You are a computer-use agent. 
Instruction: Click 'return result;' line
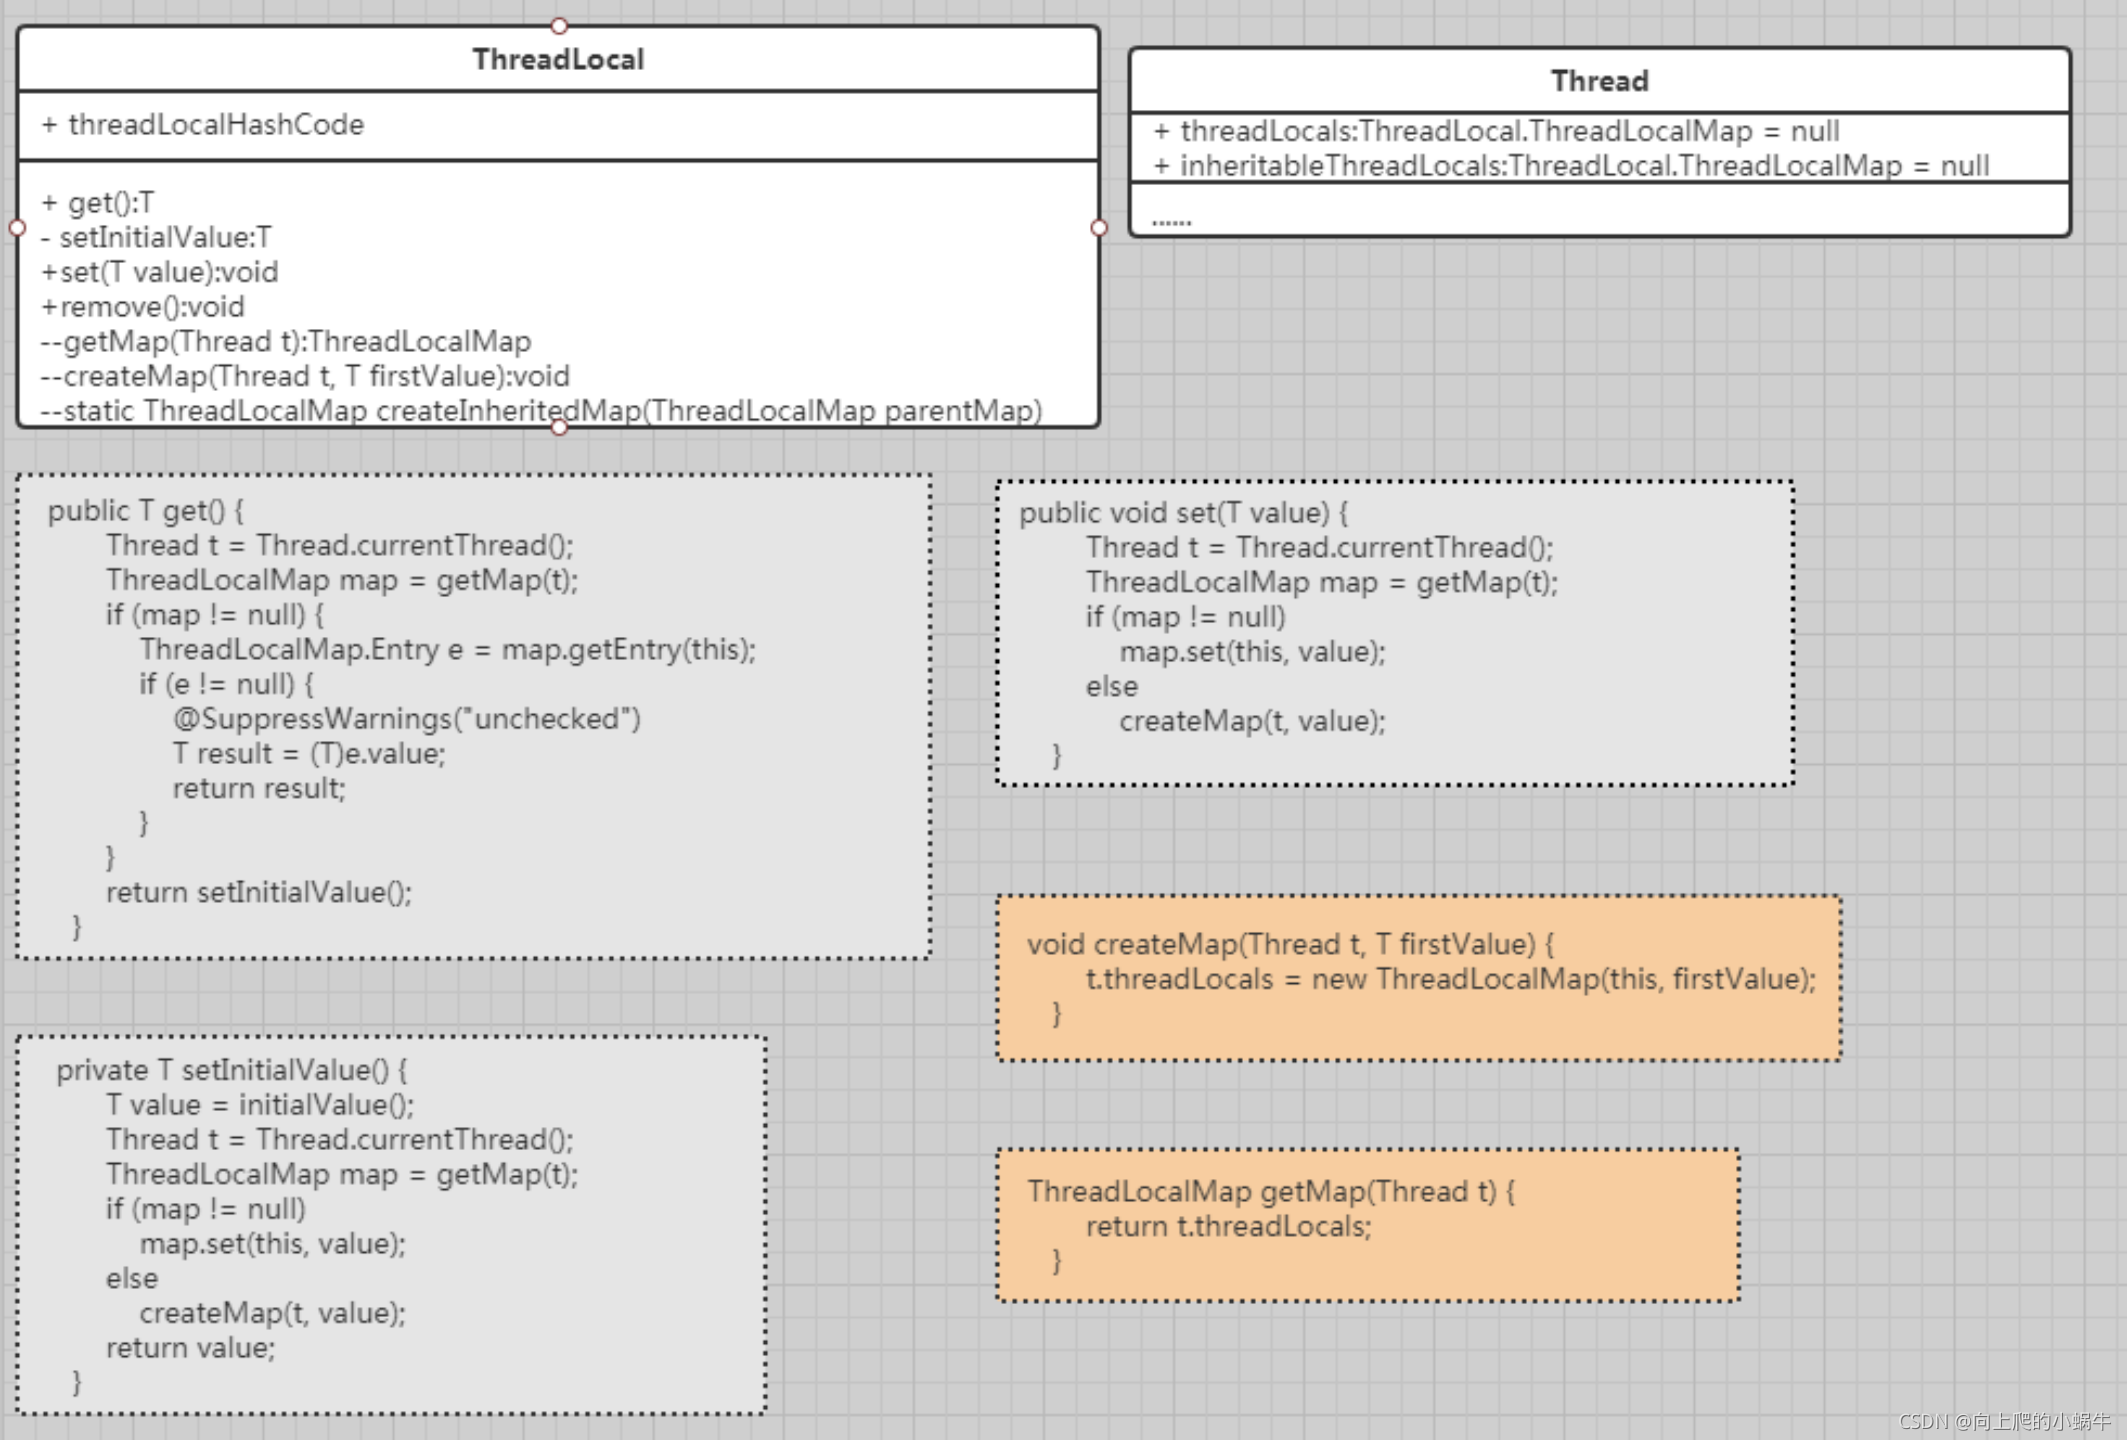259,789
